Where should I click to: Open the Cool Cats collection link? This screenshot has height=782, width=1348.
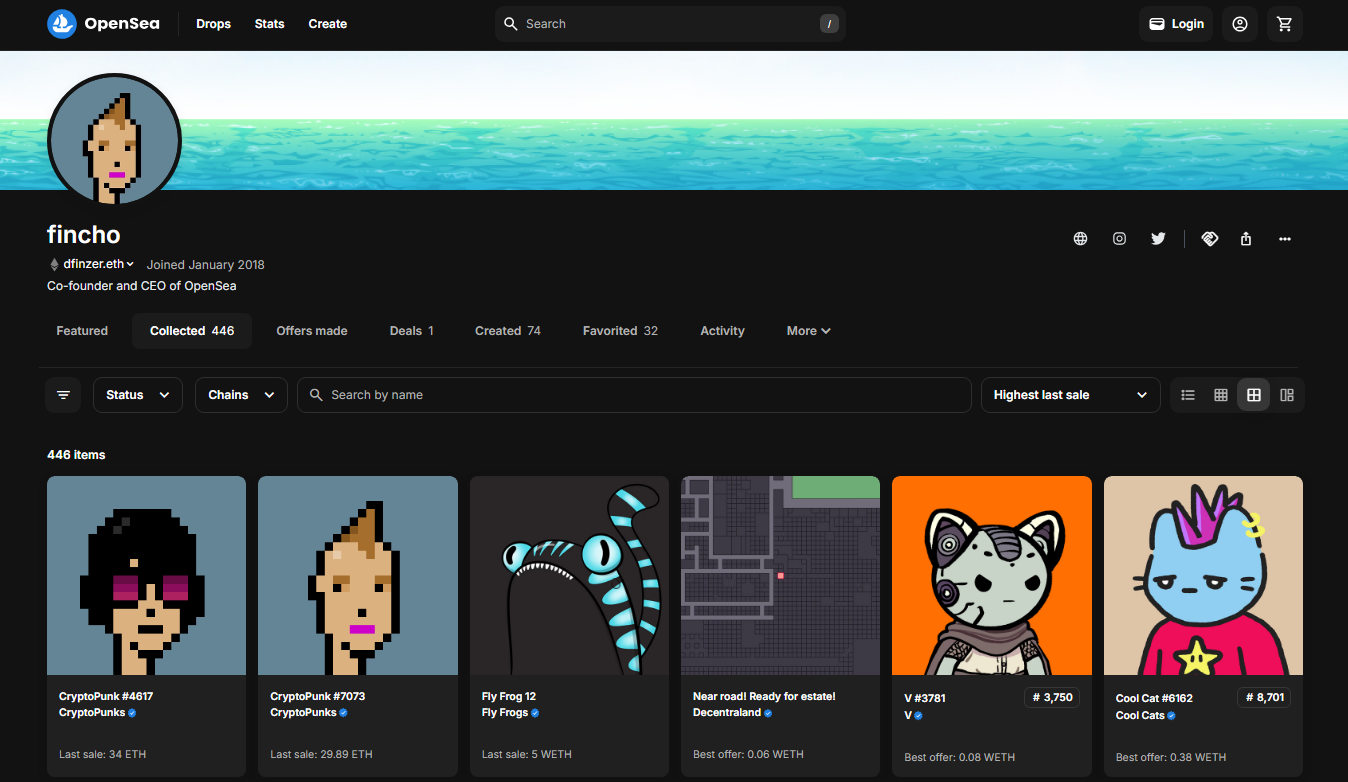1140,716
